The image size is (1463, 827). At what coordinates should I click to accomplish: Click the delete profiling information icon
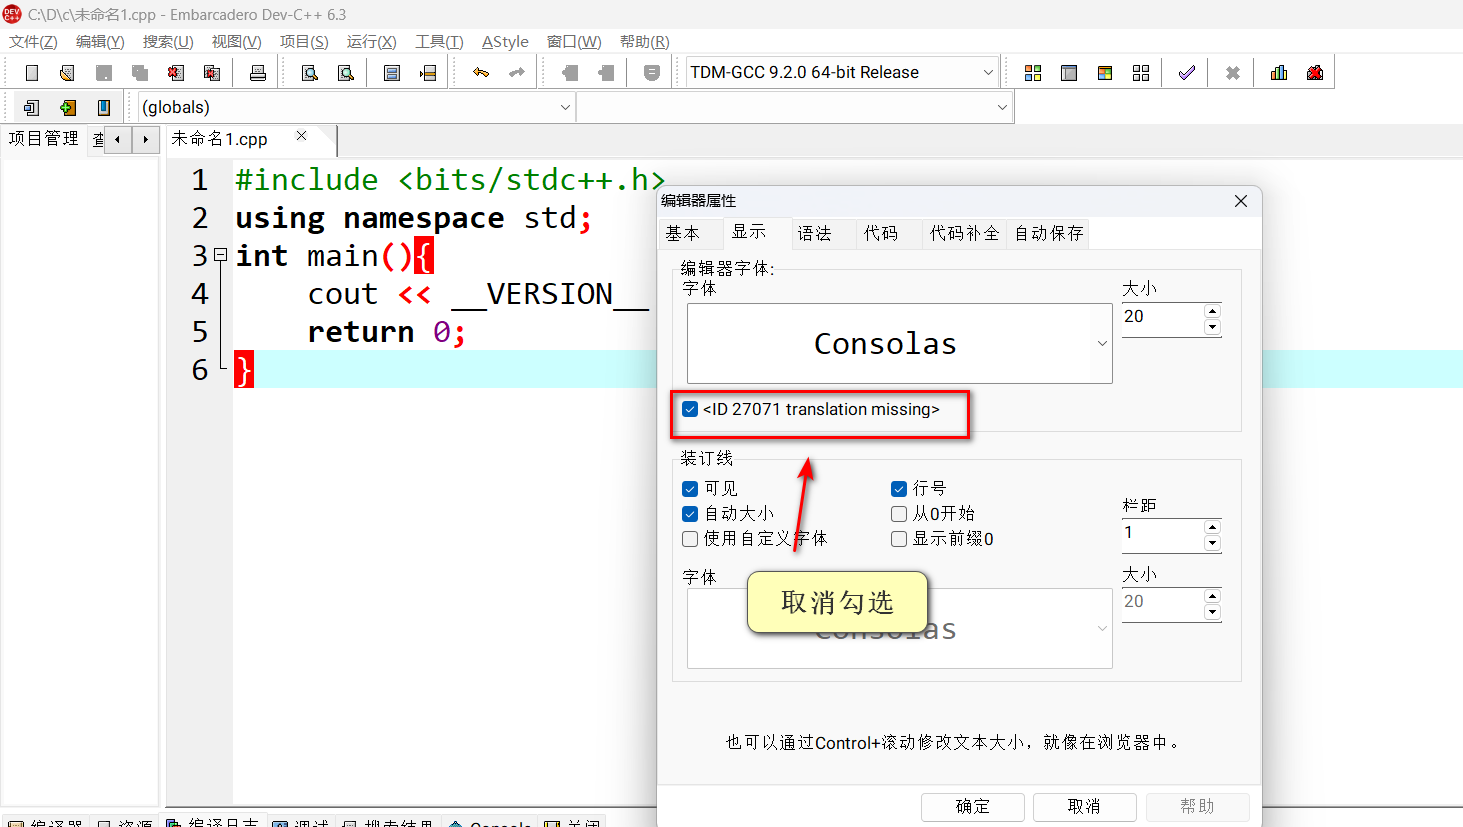tap(1315, 73)
